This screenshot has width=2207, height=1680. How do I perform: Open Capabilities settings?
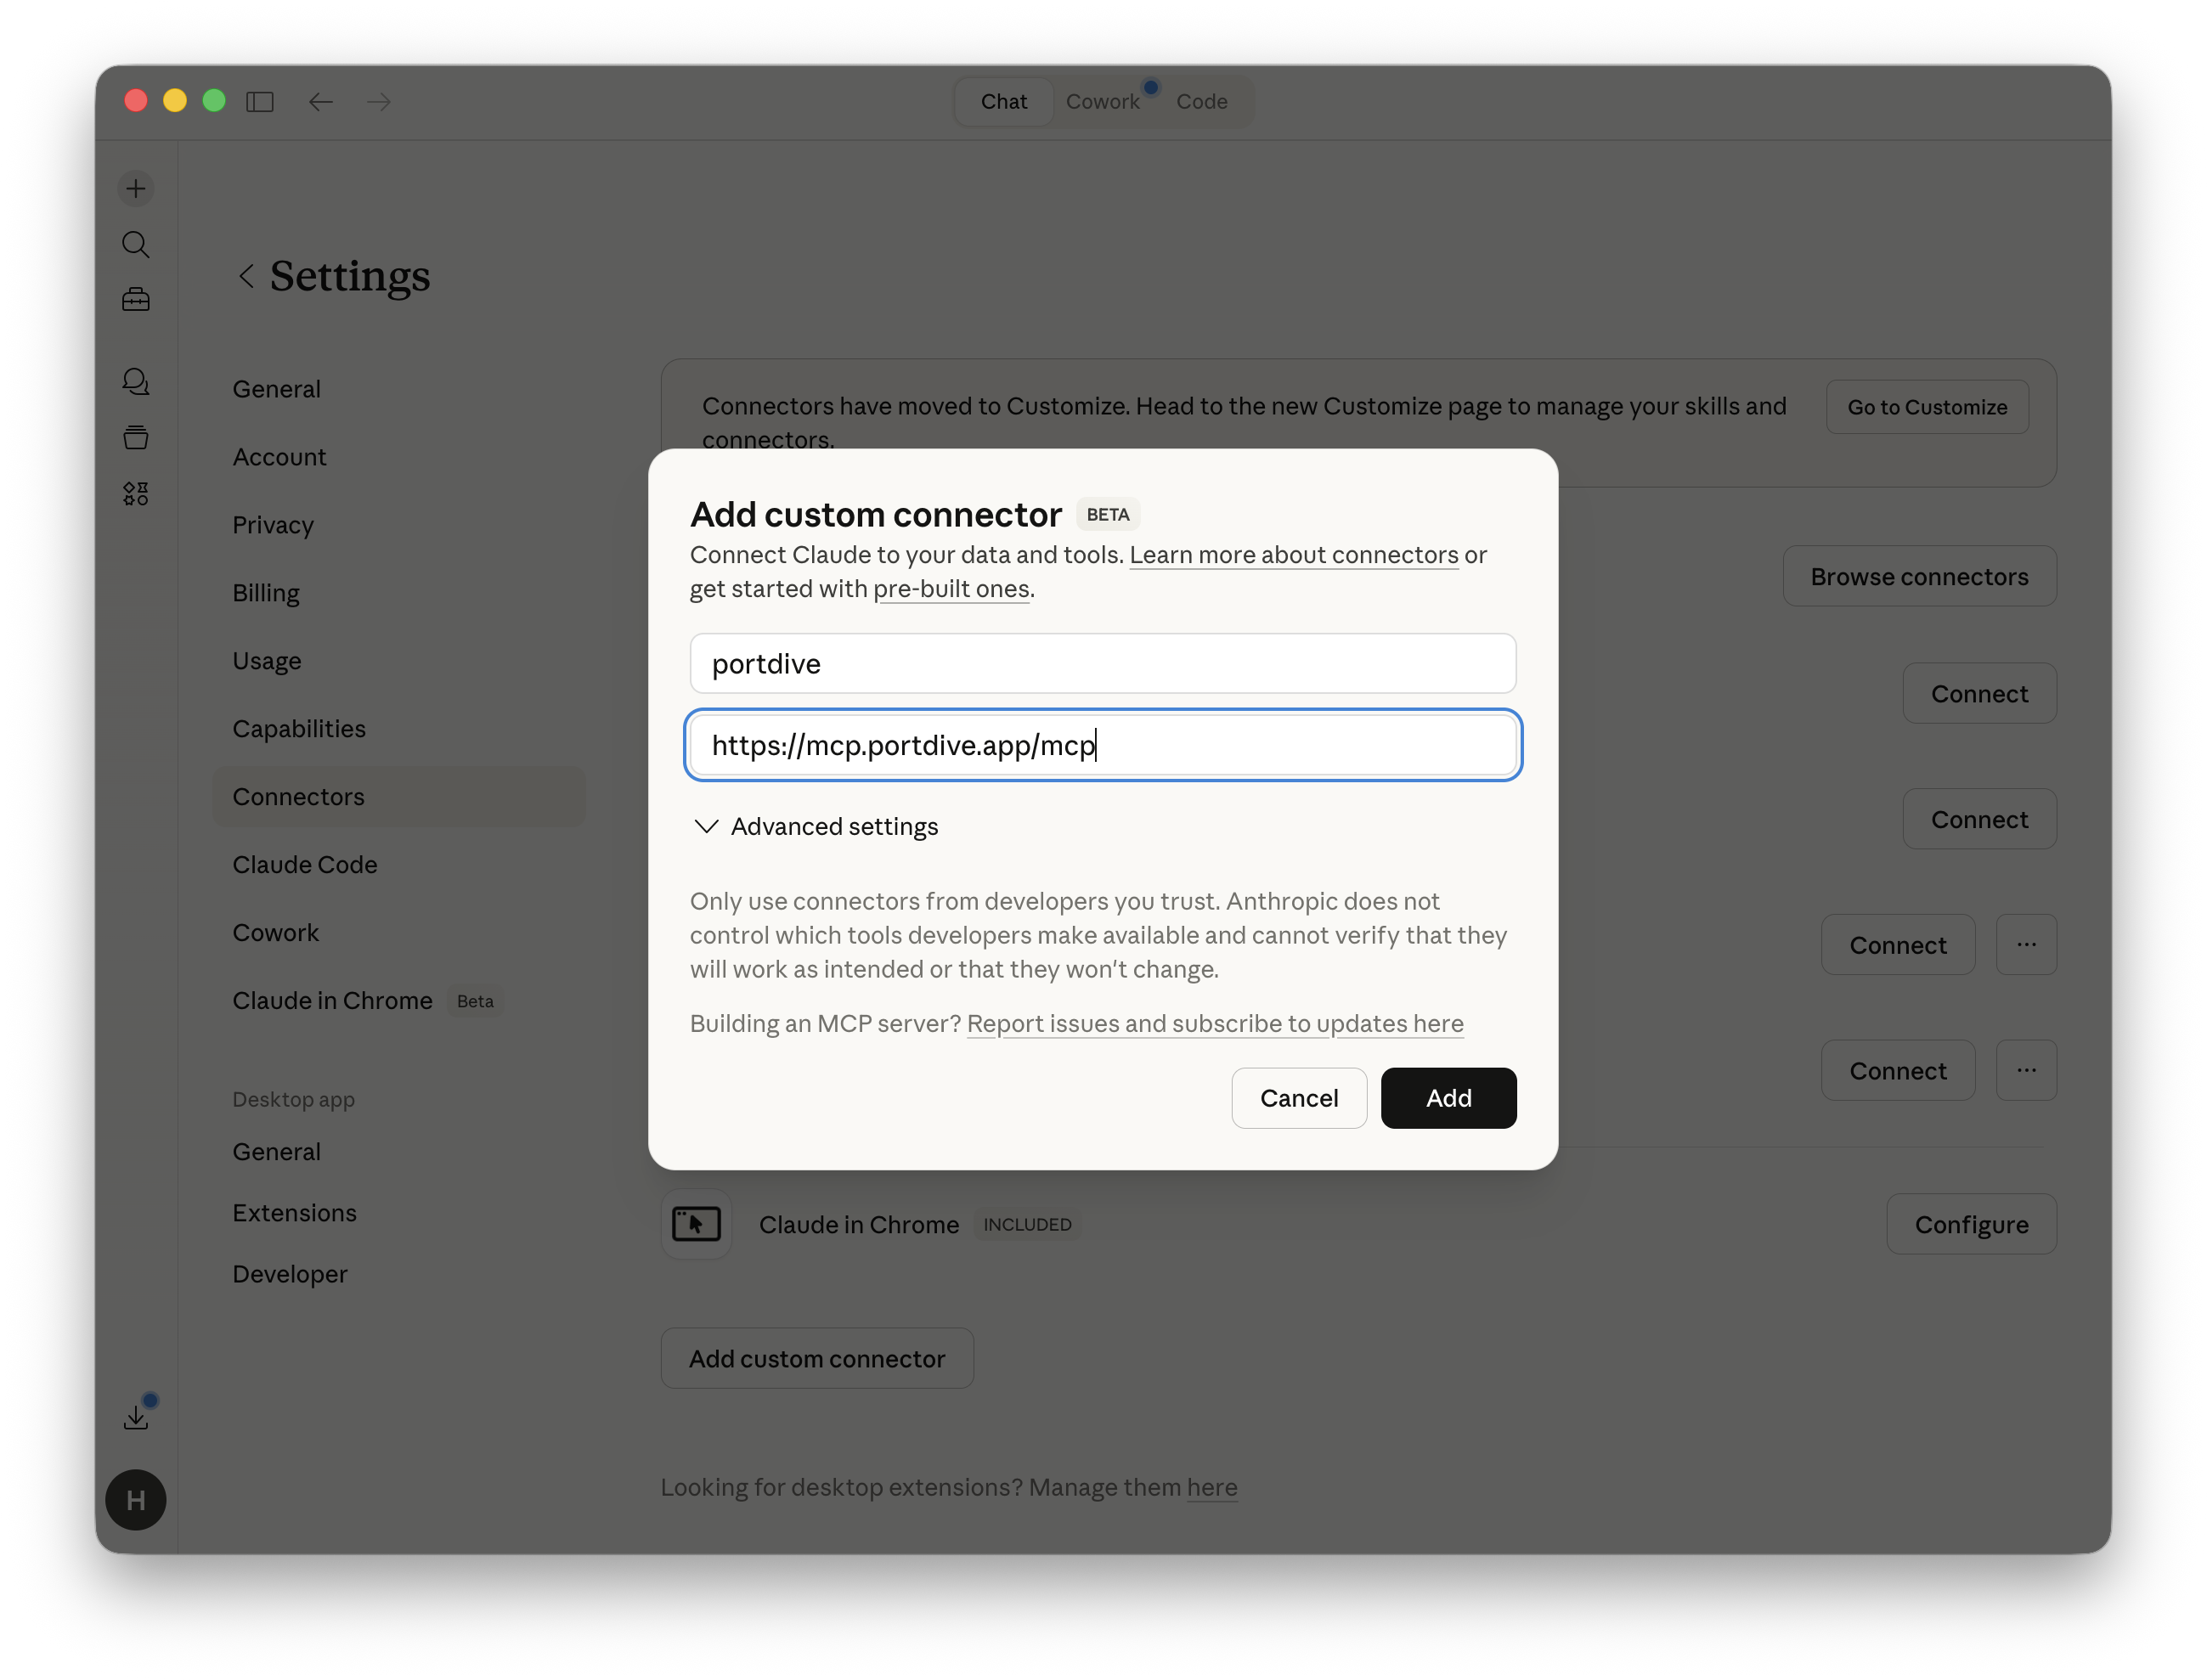pos(399,729)
